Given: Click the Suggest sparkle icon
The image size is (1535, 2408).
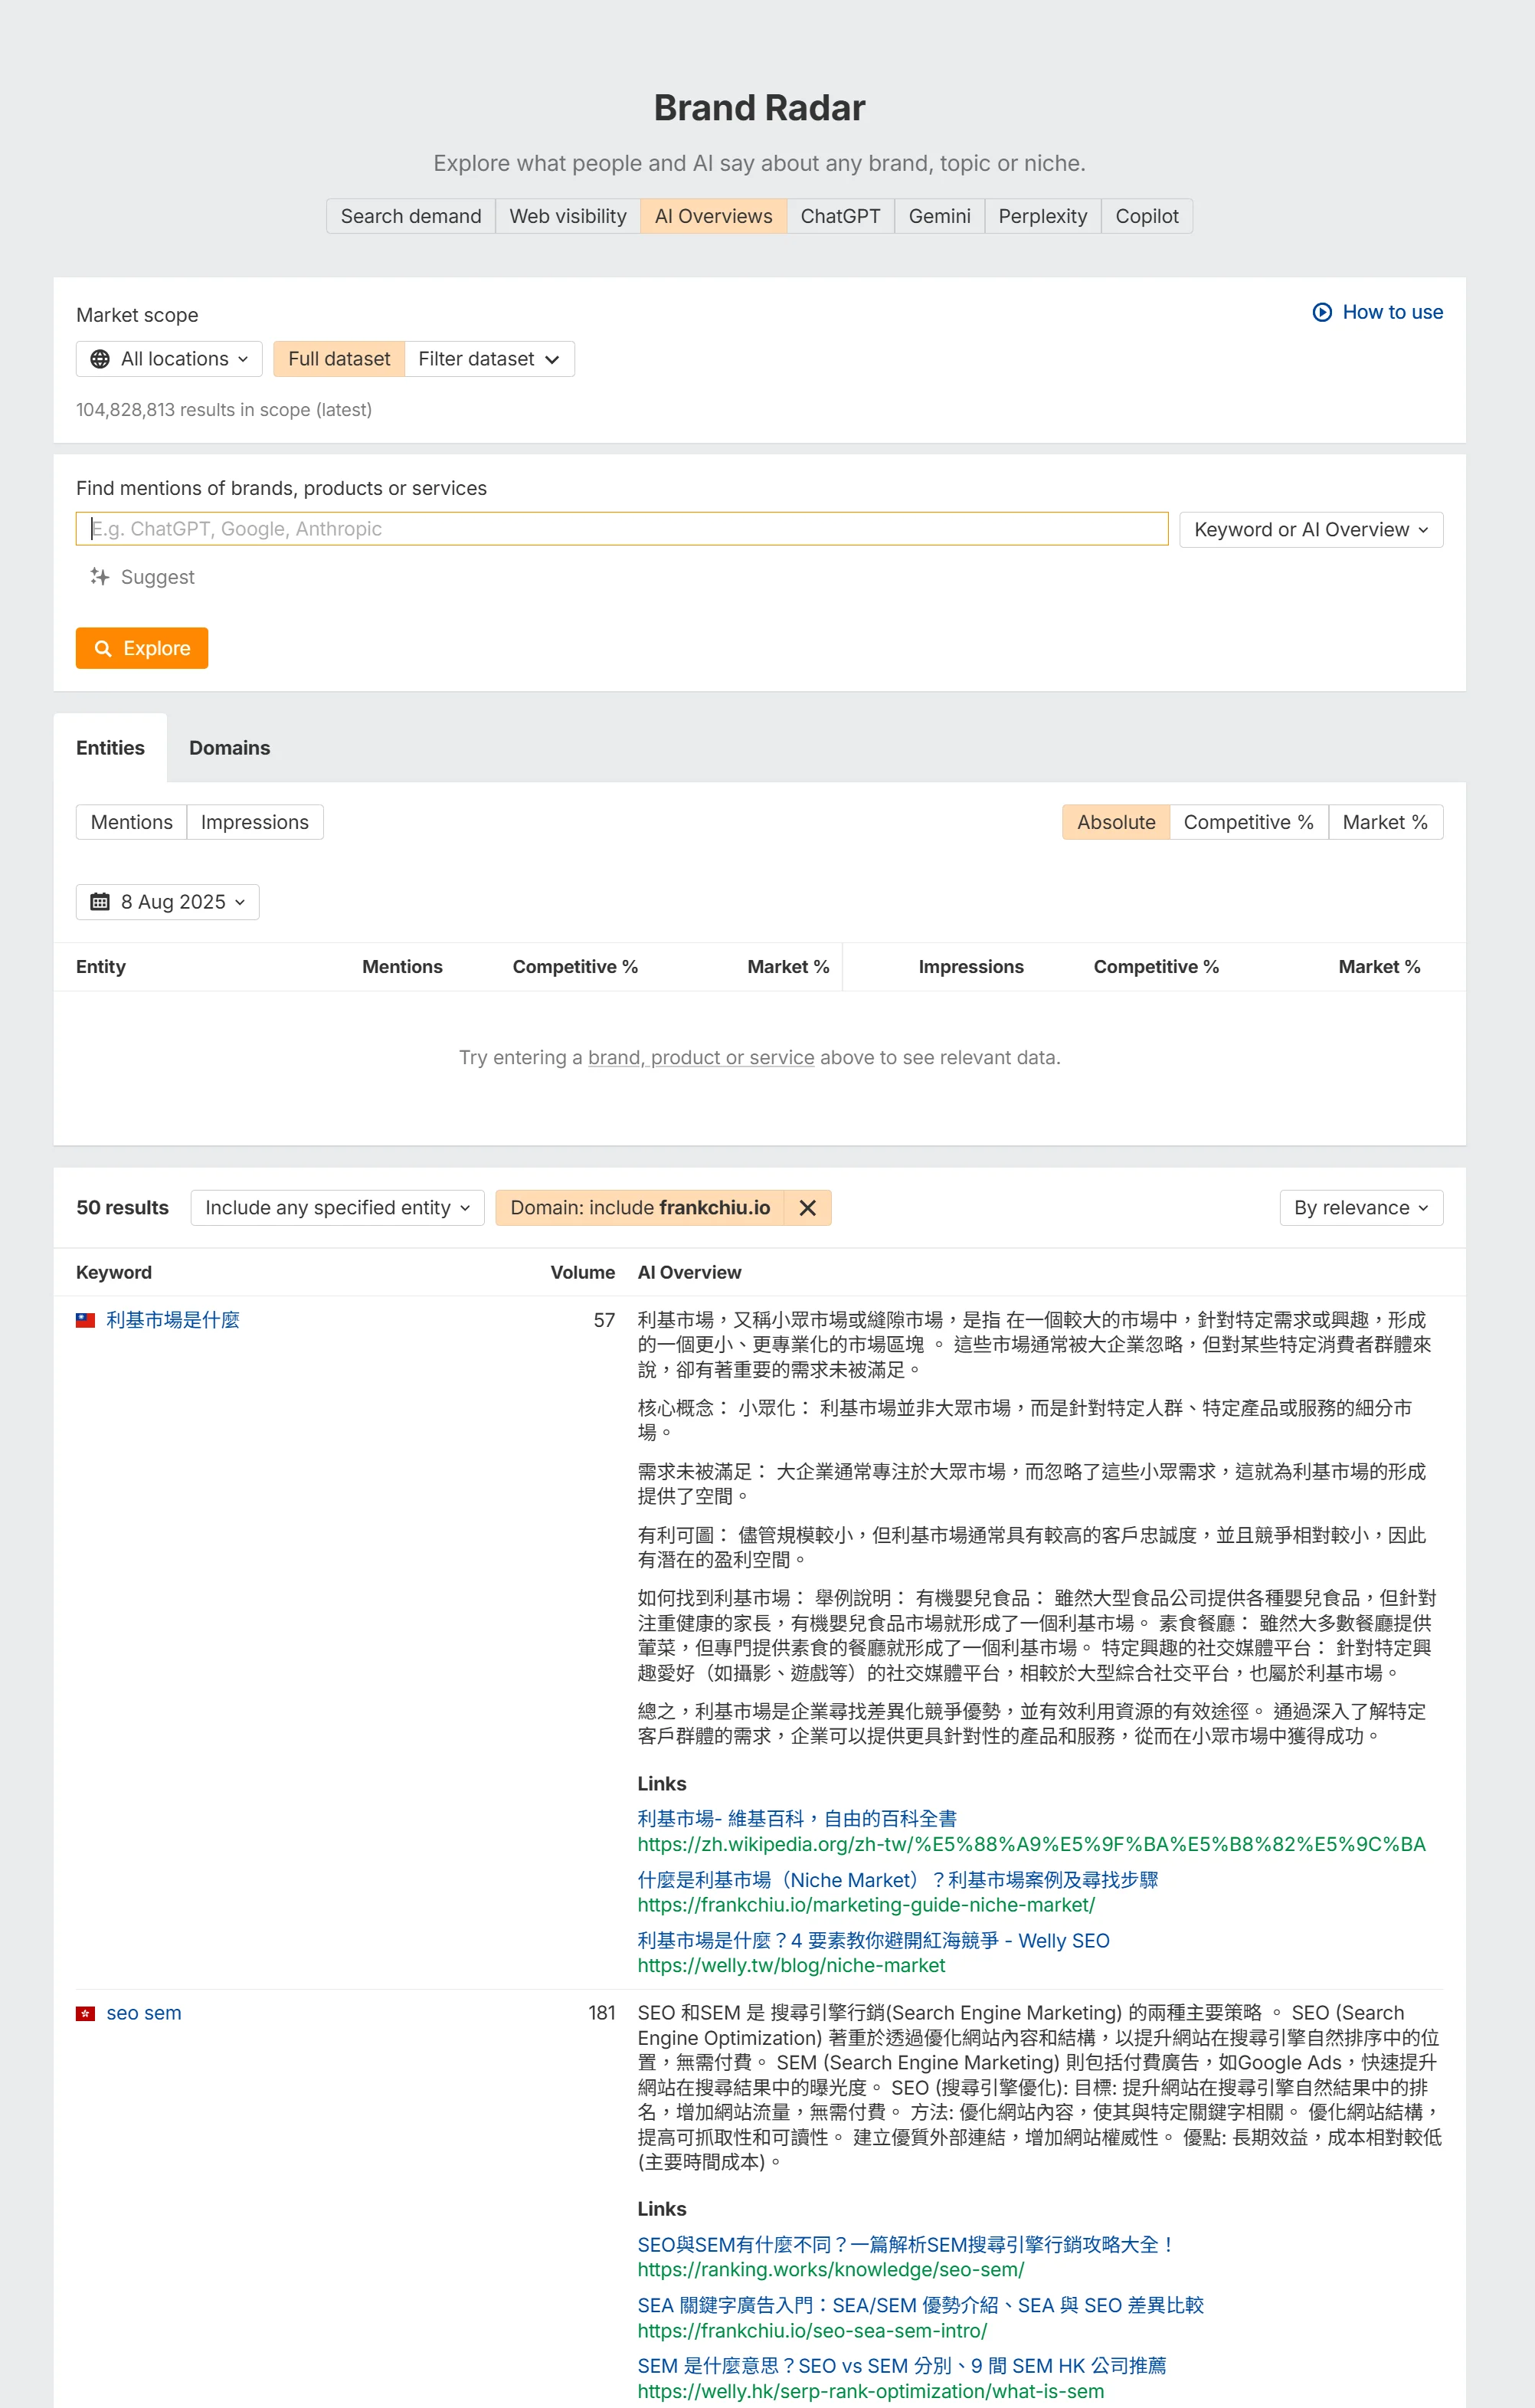Looking at the screenshot, I should [99, 576].
